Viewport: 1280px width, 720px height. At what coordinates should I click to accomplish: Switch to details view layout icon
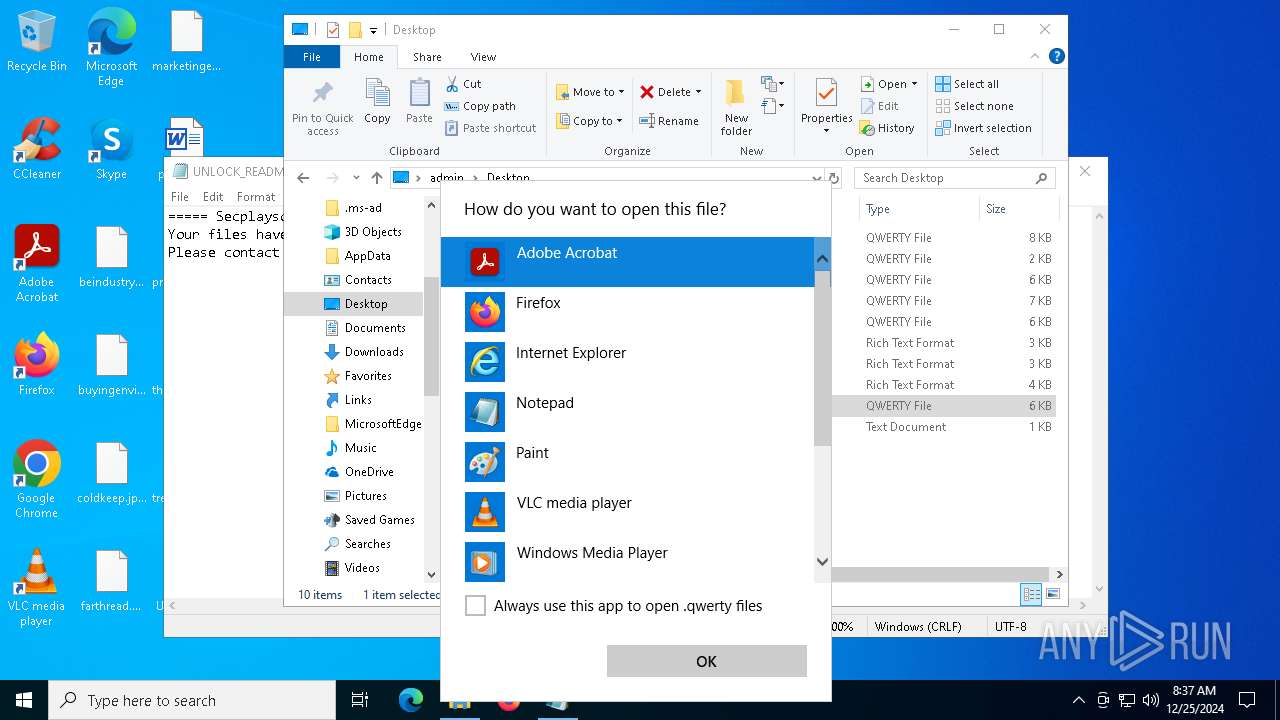coord(1031,595)
